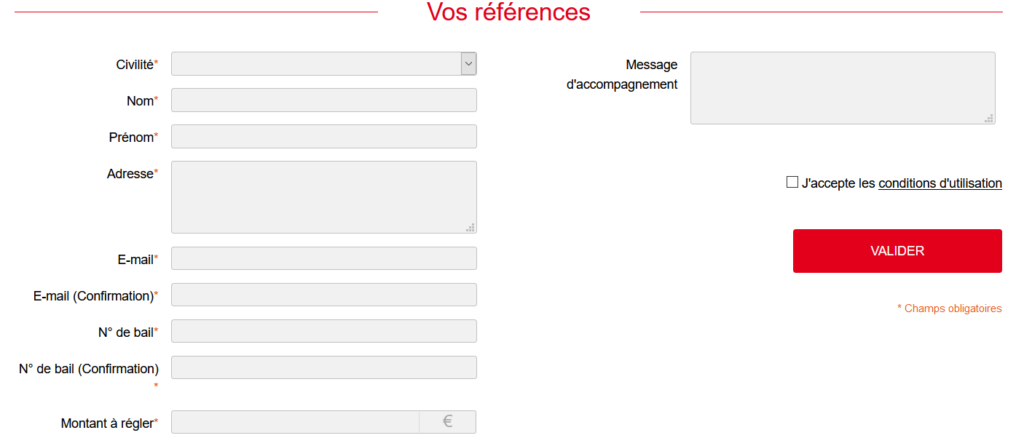Click the Champs obligatoires note
This screenshot has width=1024, height=446.
[x=950, y=308]
